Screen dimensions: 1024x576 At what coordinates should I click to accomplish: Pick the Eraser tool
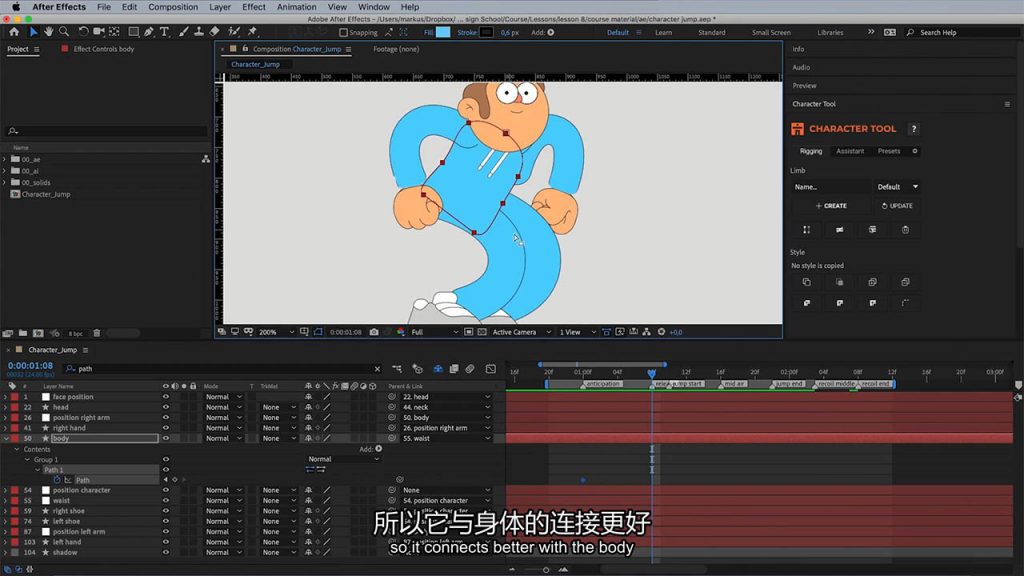(x=214, y=31)
